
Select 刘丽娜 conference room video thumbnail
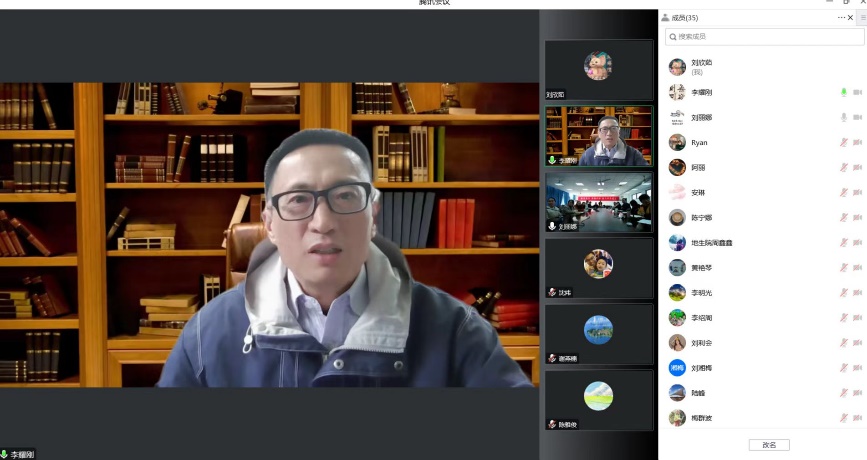(598, 202)
